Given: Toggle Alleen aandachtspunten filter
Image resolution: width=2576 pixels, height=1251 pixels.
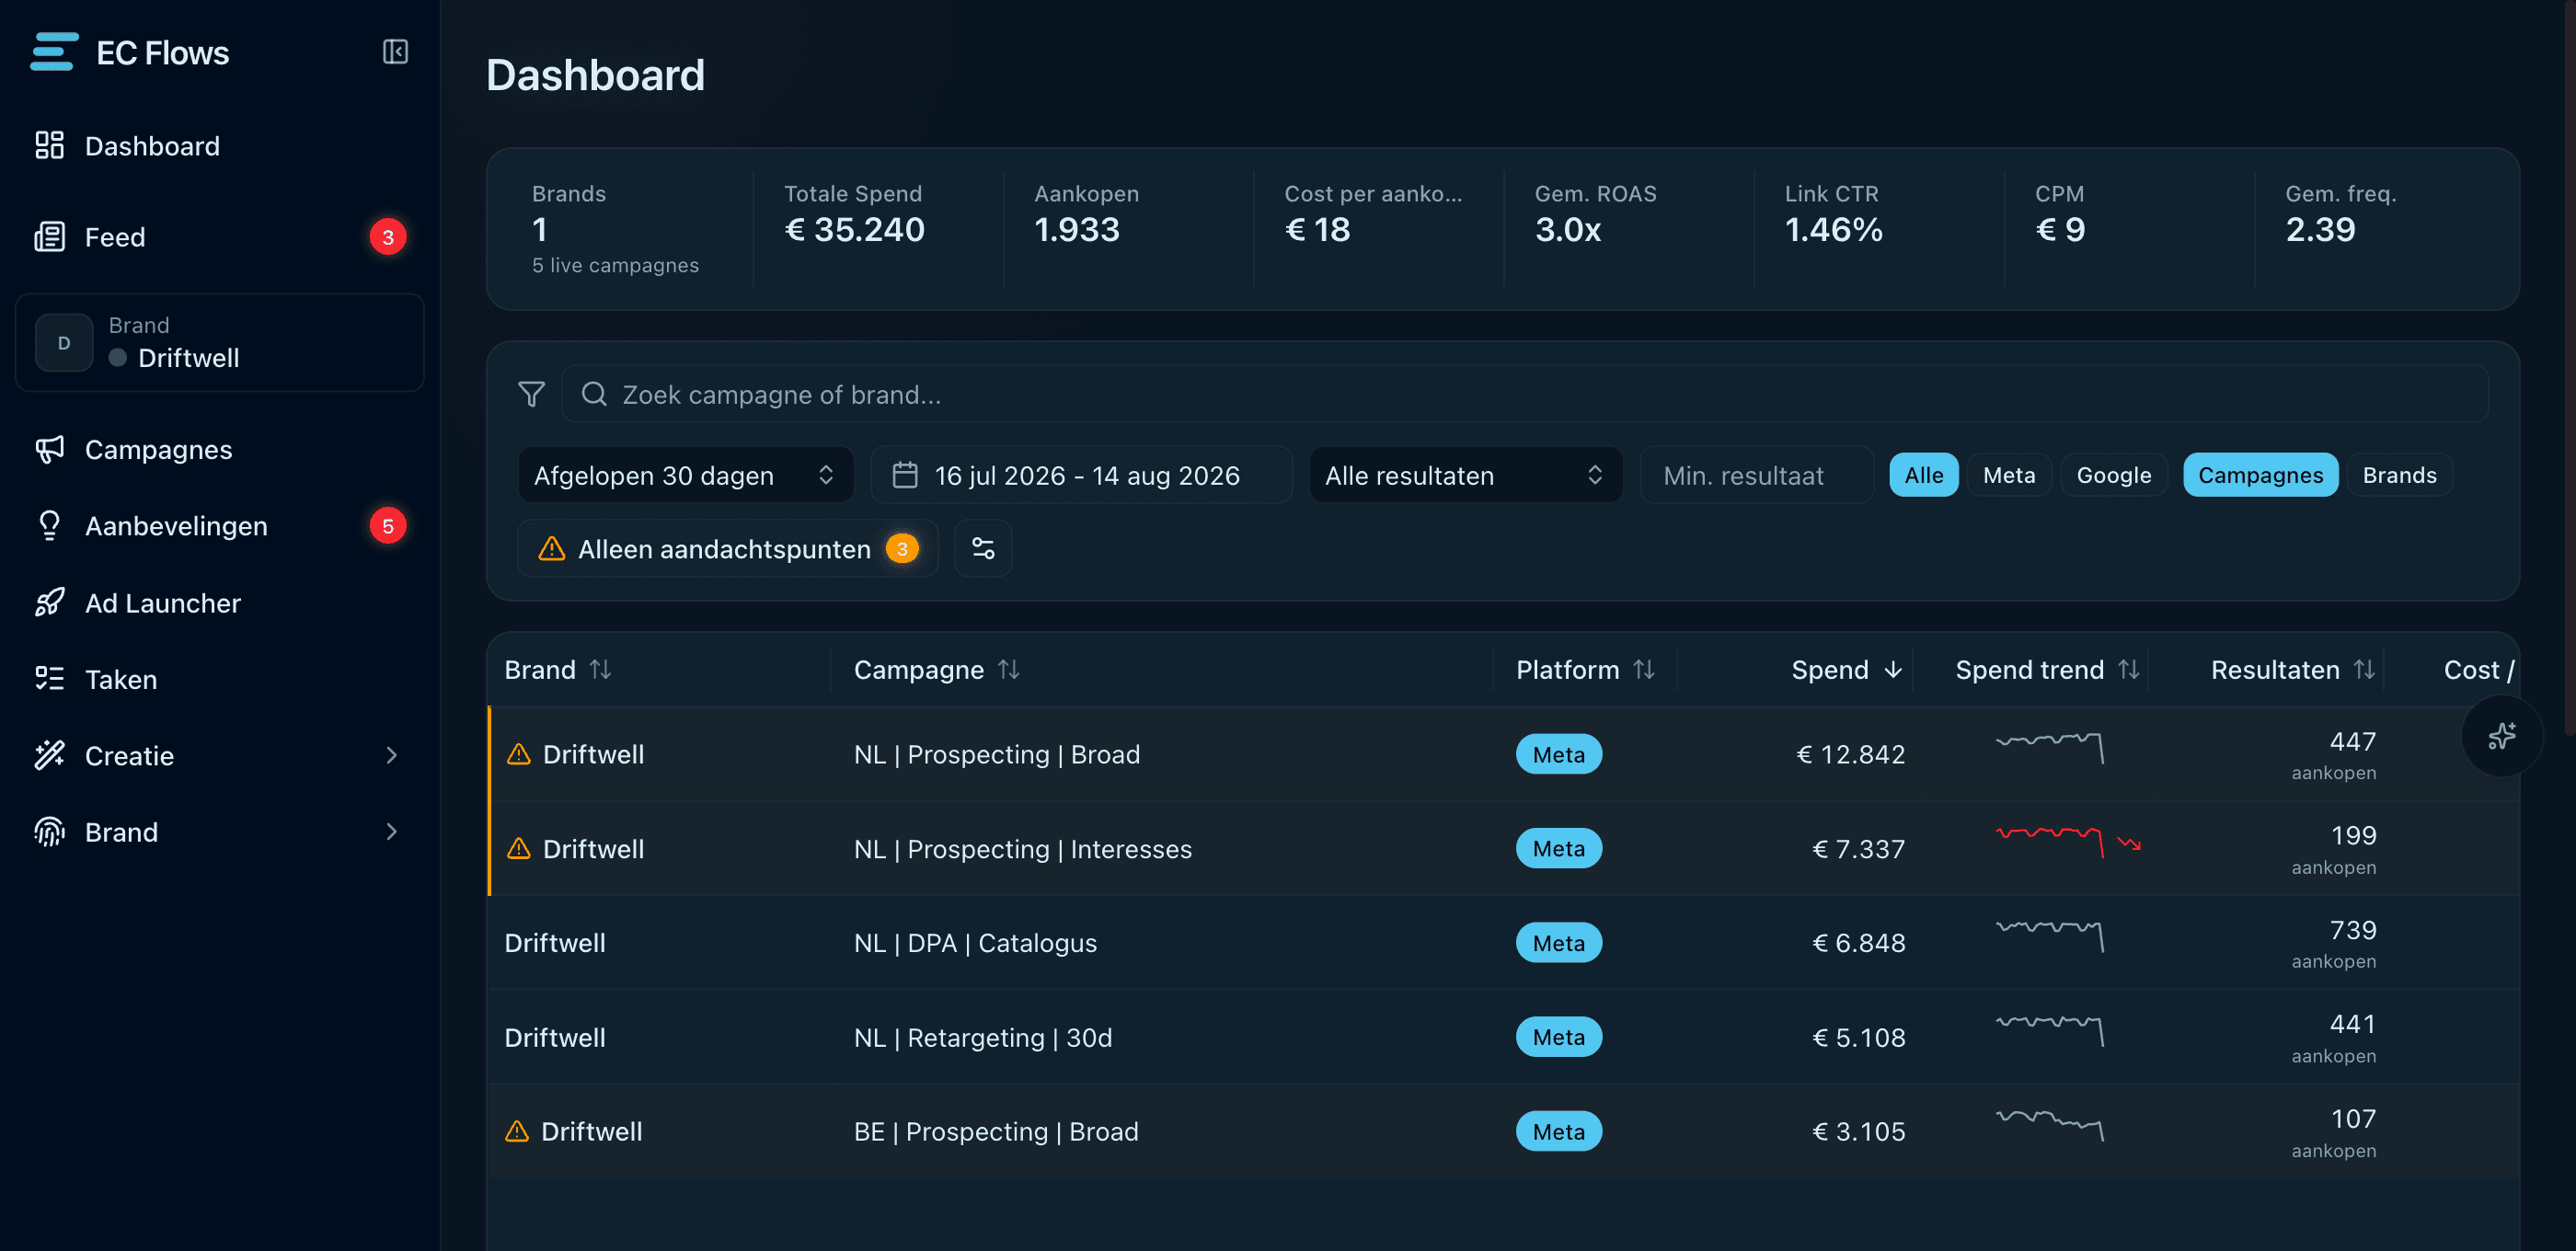Looking at the screenshot, I should [728, 548].
